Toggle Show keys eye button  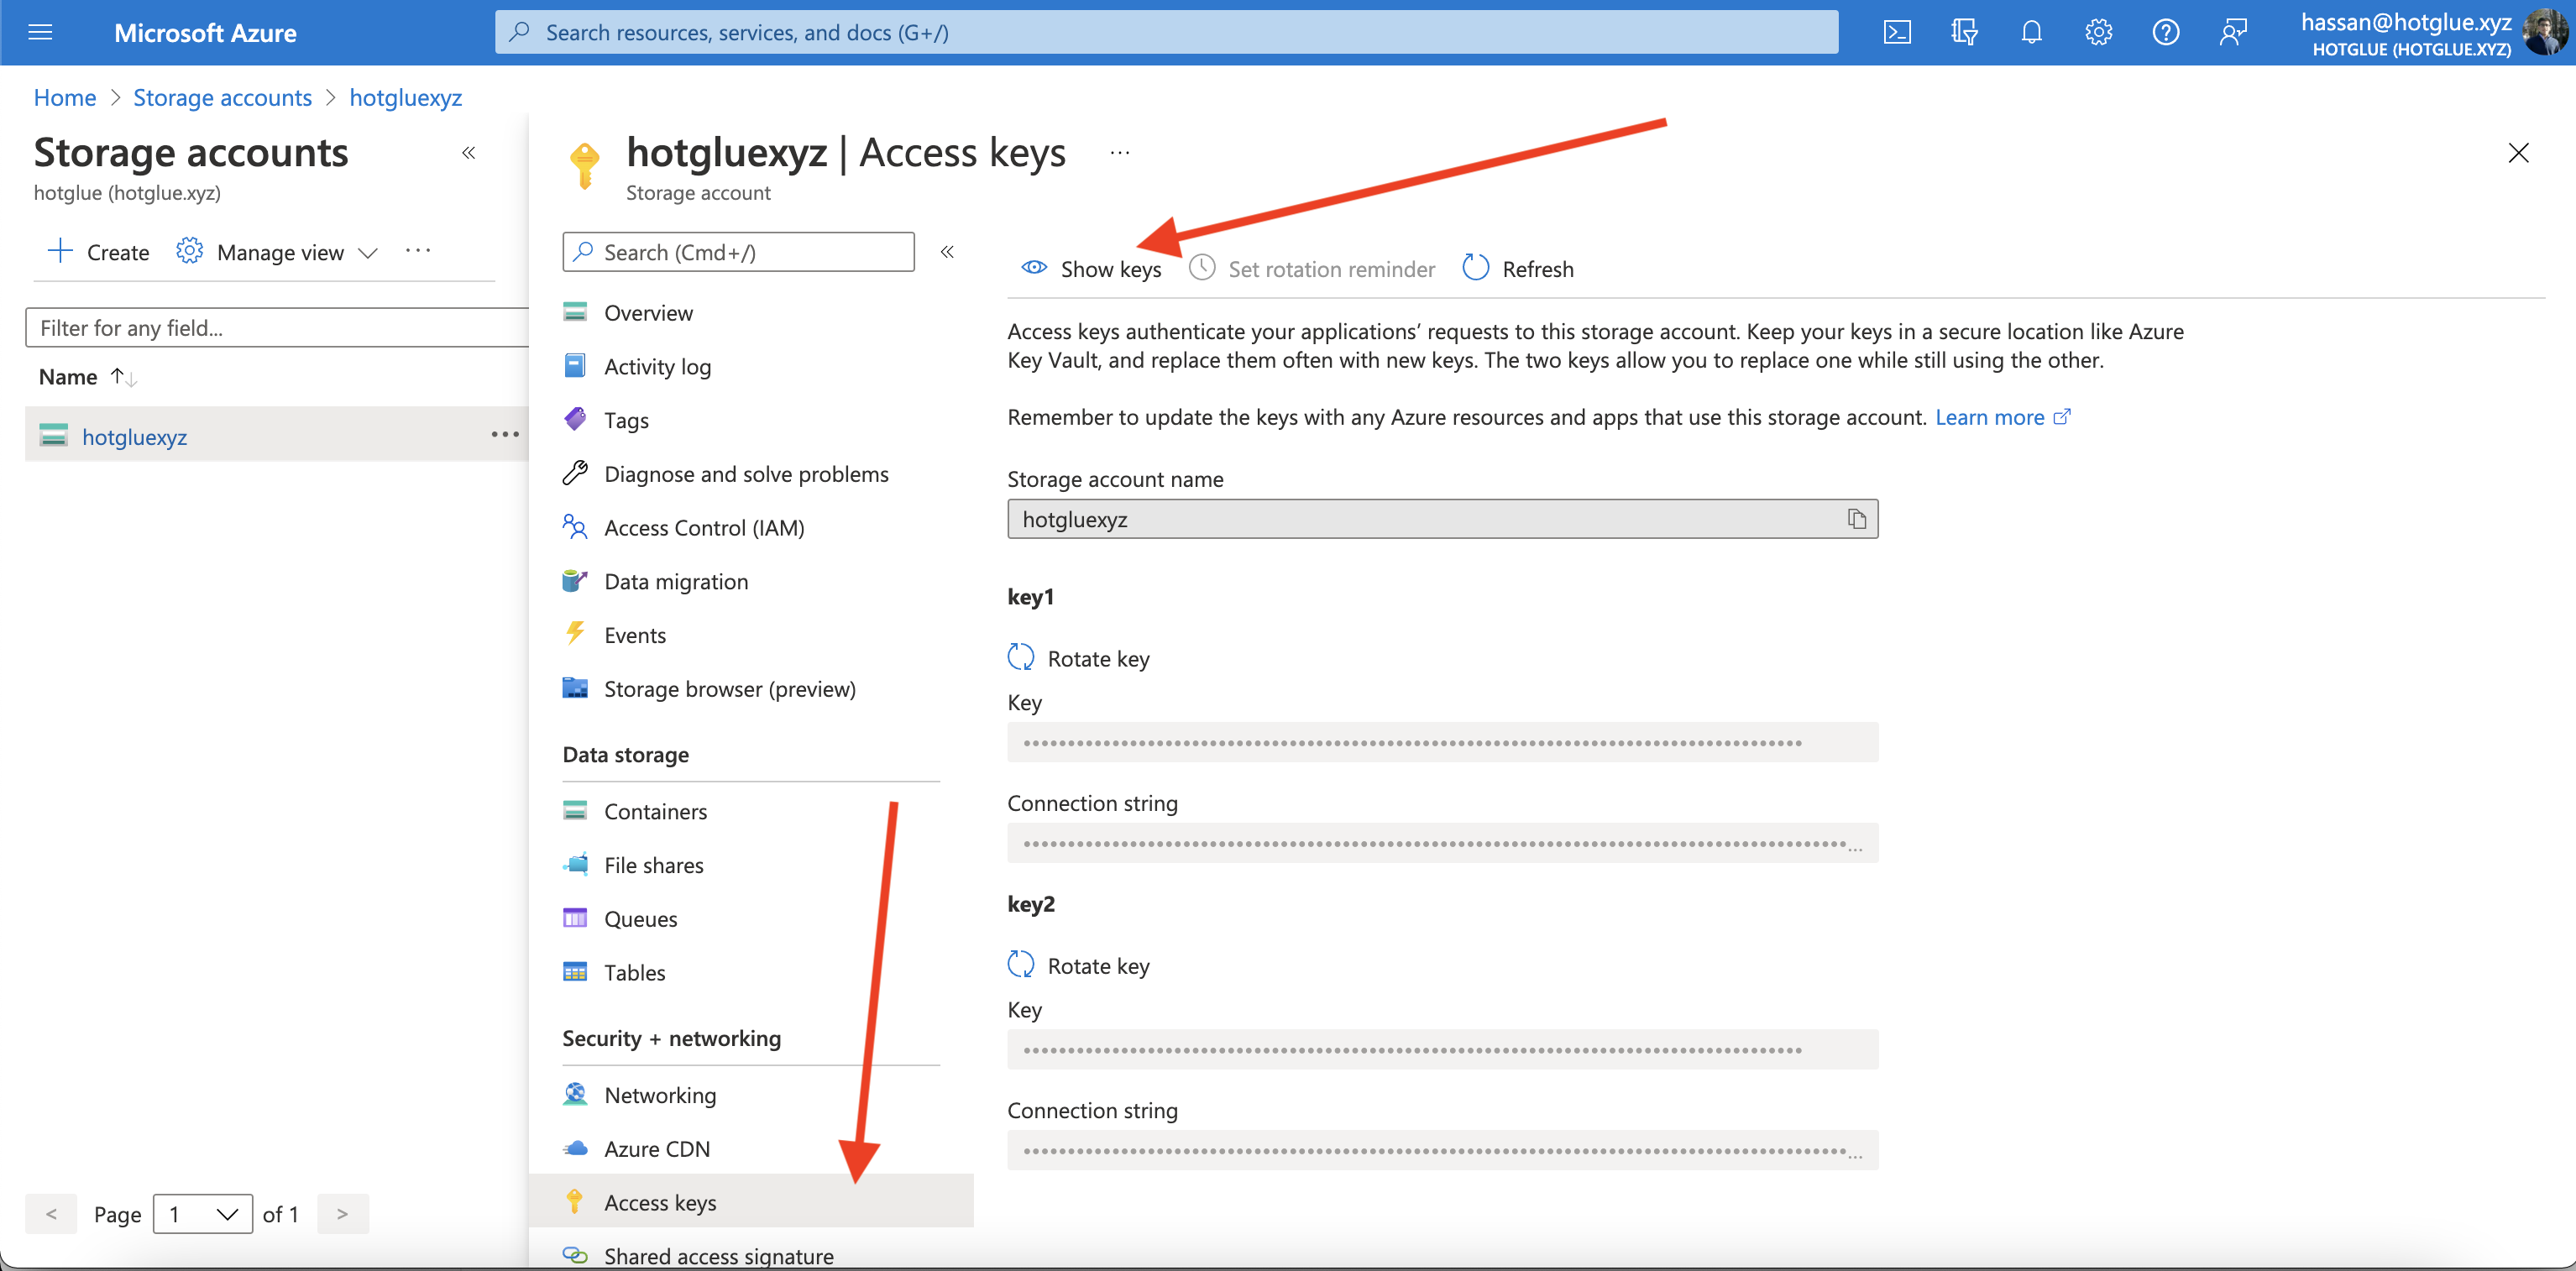(x=1090, y=269)
